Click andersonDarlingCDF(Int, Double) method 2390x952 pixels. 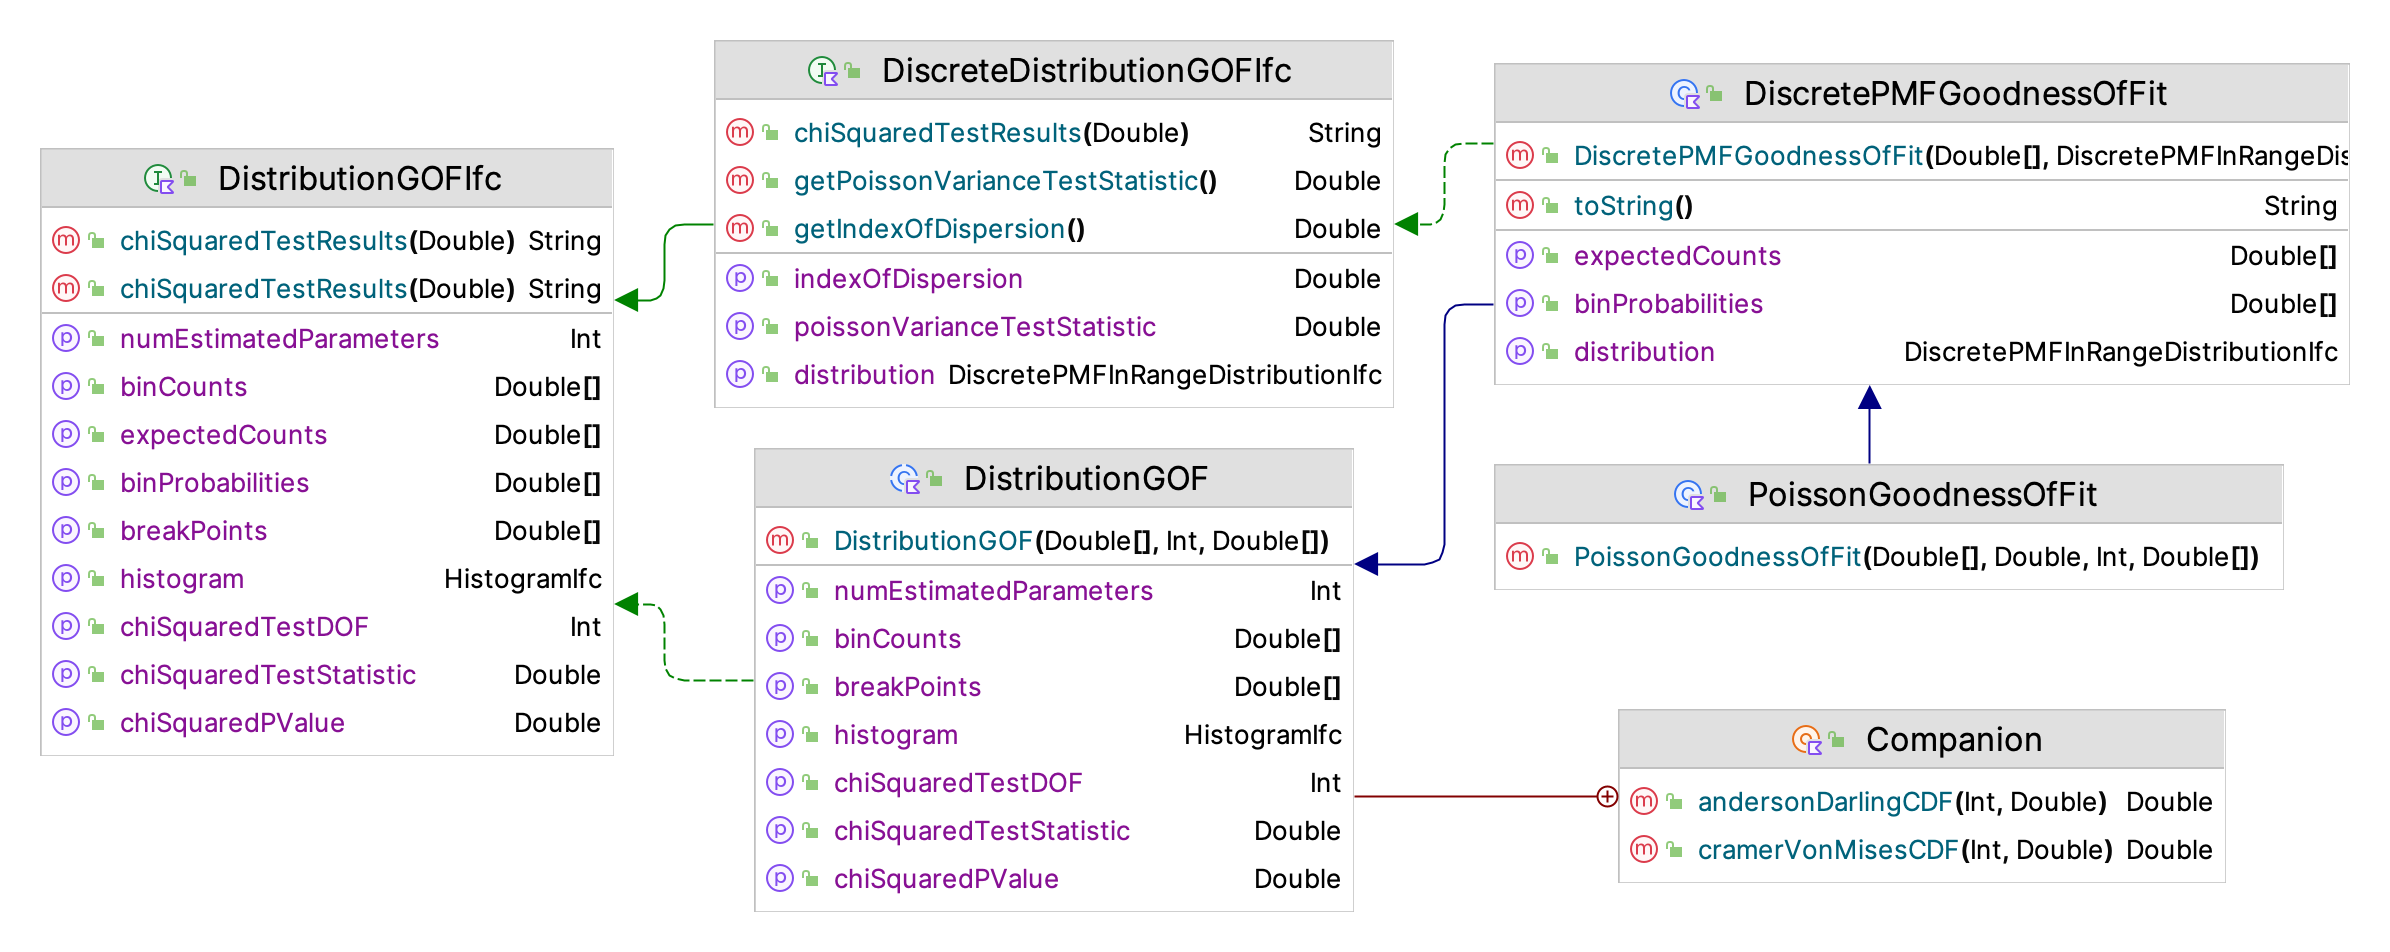1902,802
